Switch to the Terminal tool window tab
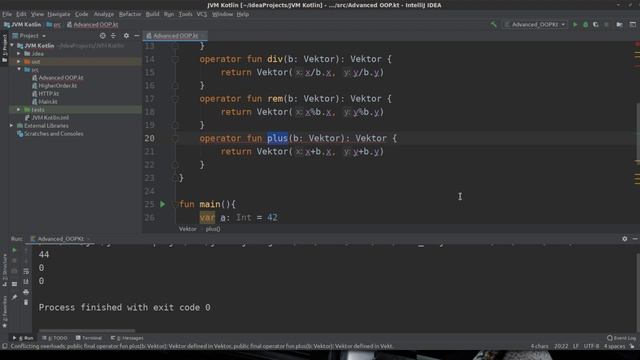This screenshot has width=640, height=360. (x=89, y=338)
